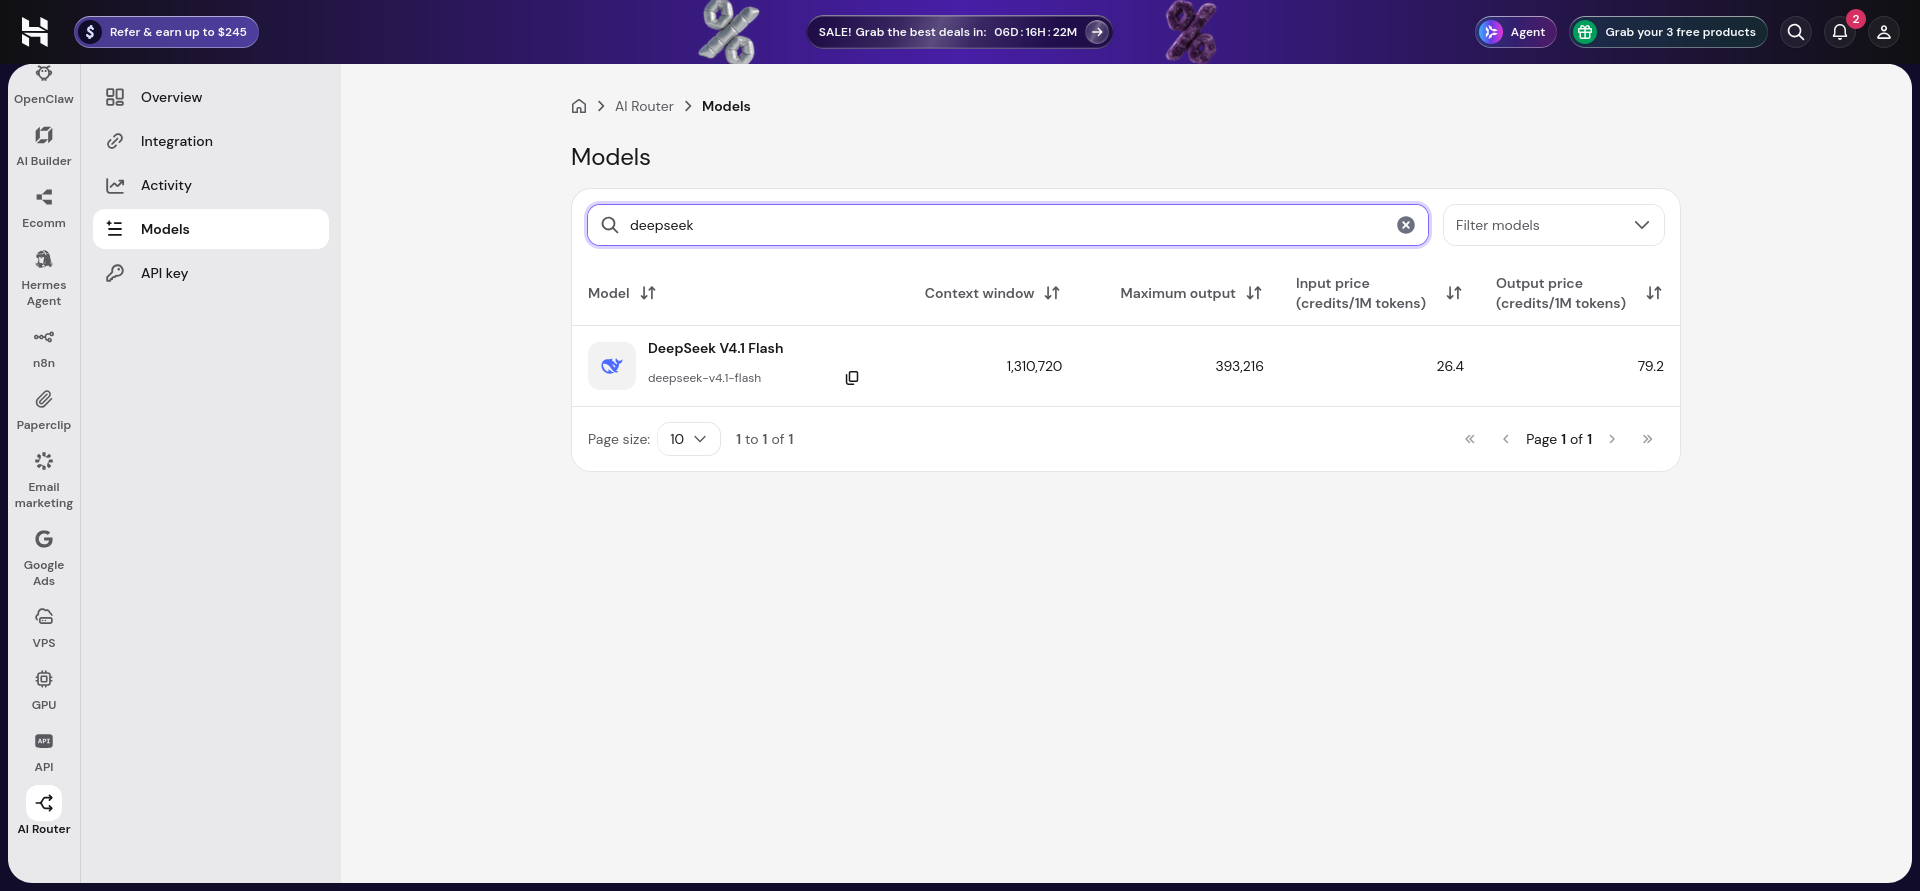Sort table by Model column
Screen dimensions: 1920x891
click(648, 293)
